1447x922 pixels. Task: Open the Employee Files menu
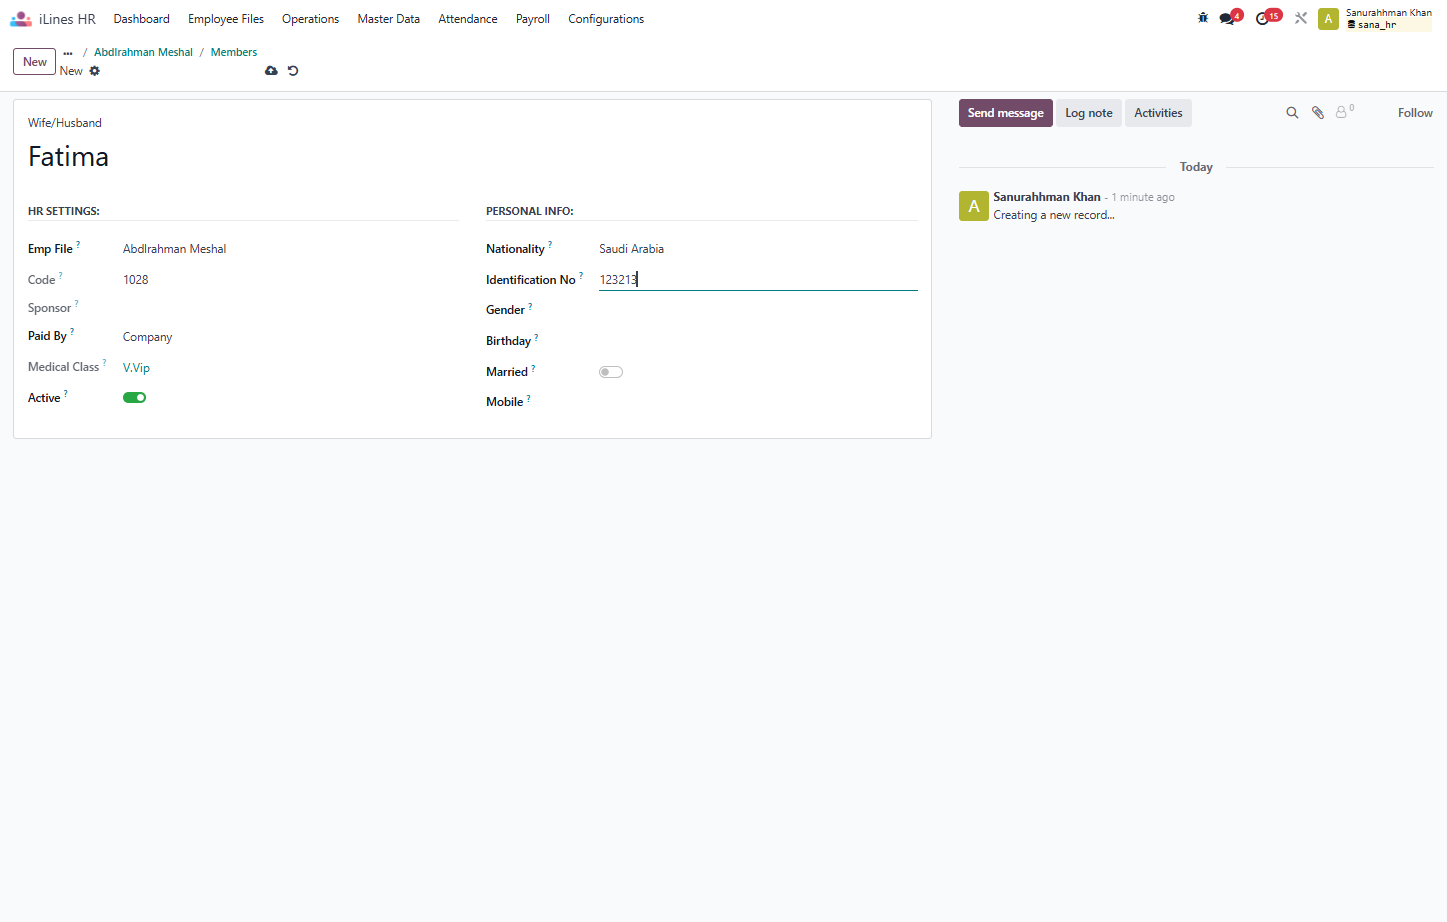226,19
